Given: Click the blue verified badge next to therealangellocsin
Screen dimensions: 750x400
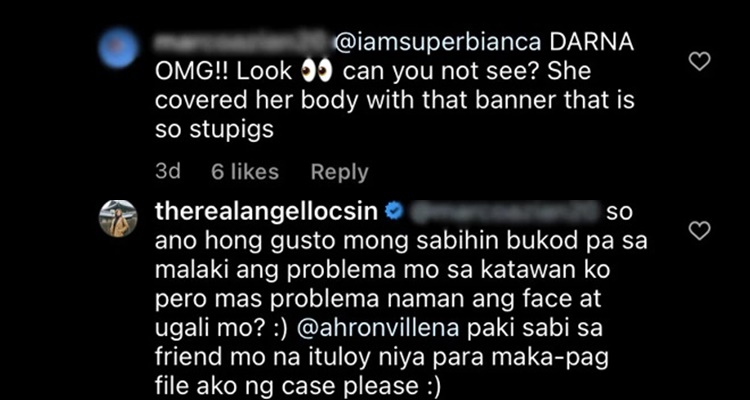Looking at the screenshot, I should [x=394, y=212].
